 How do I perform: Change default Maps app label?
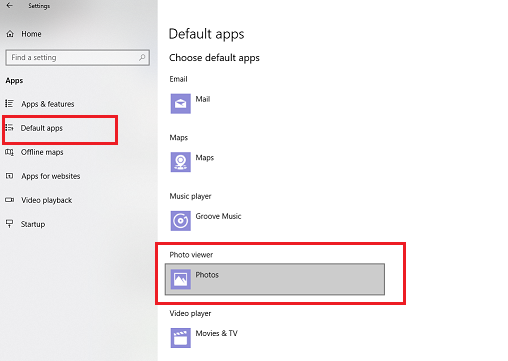pyautogui.click(x=205, y=158)
